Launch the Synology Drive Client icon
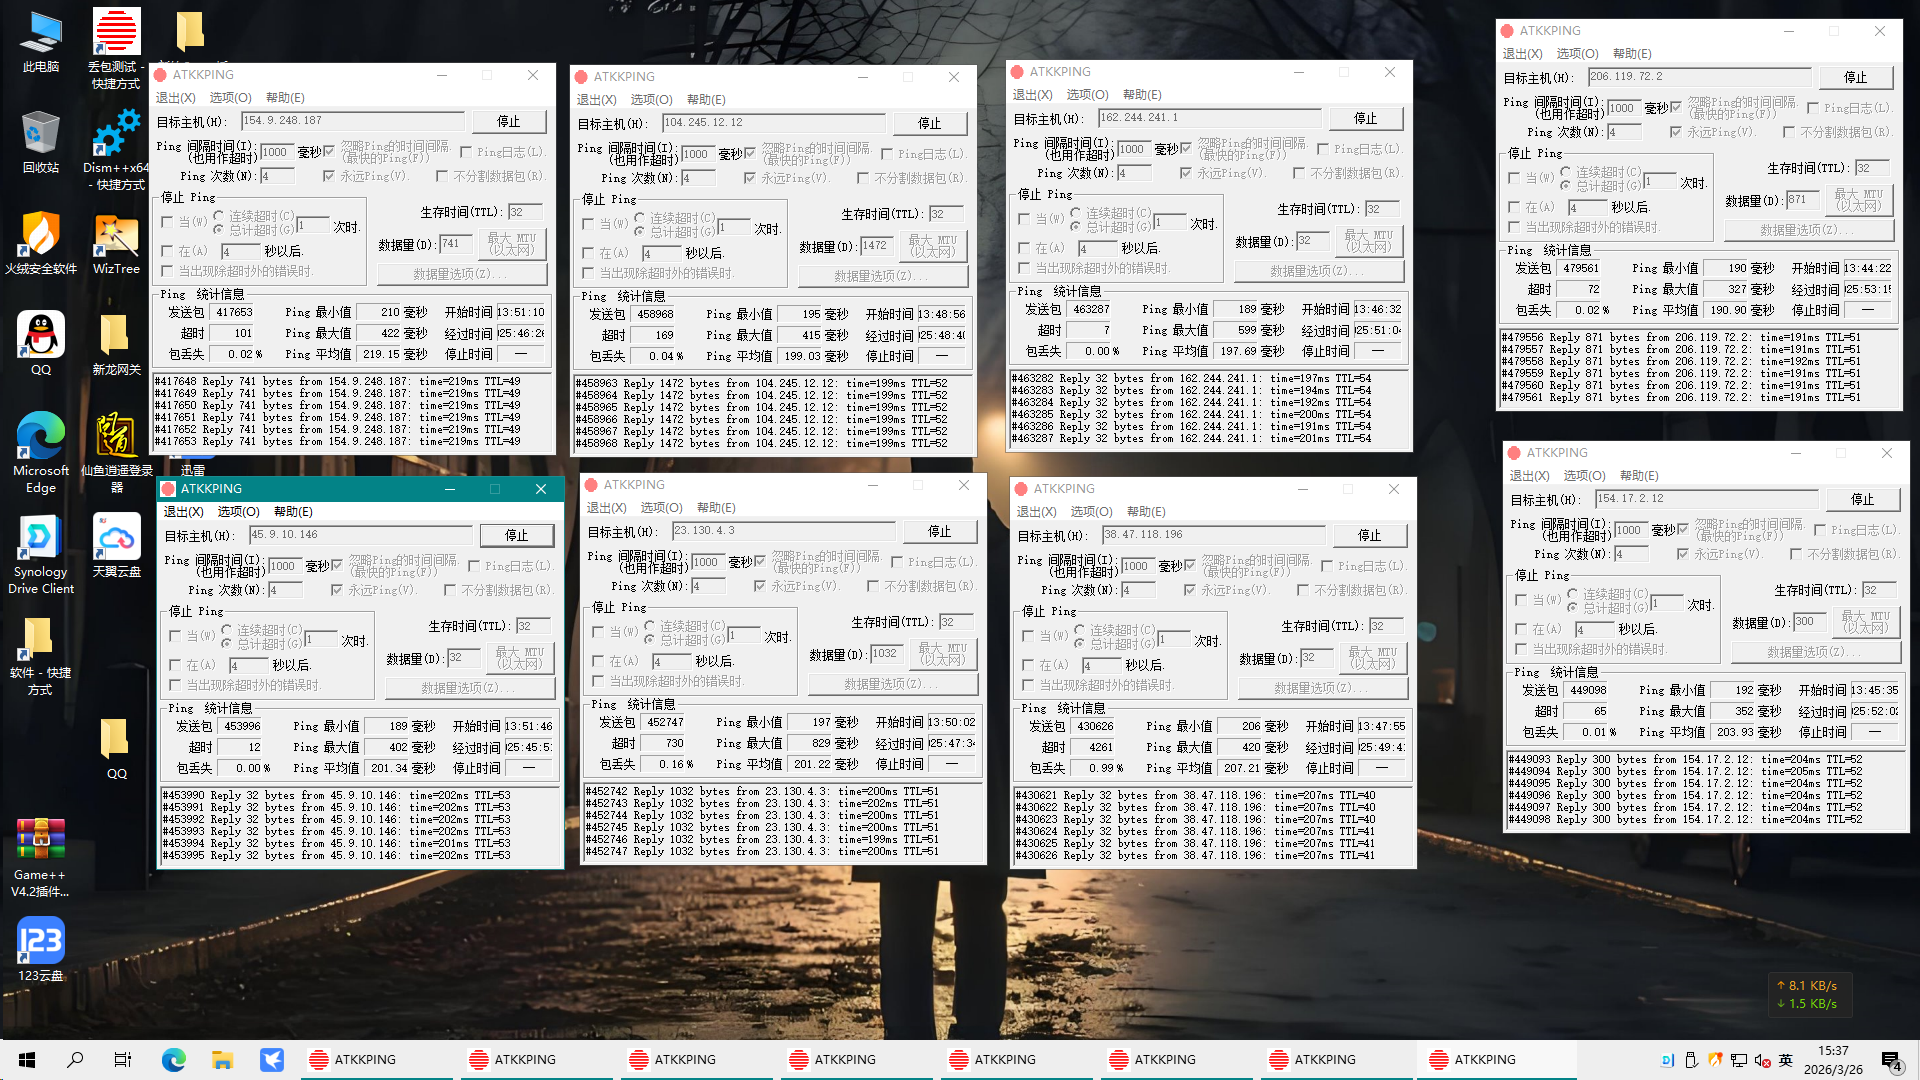The image size is (1920, 1080). [x=41, y=555]
